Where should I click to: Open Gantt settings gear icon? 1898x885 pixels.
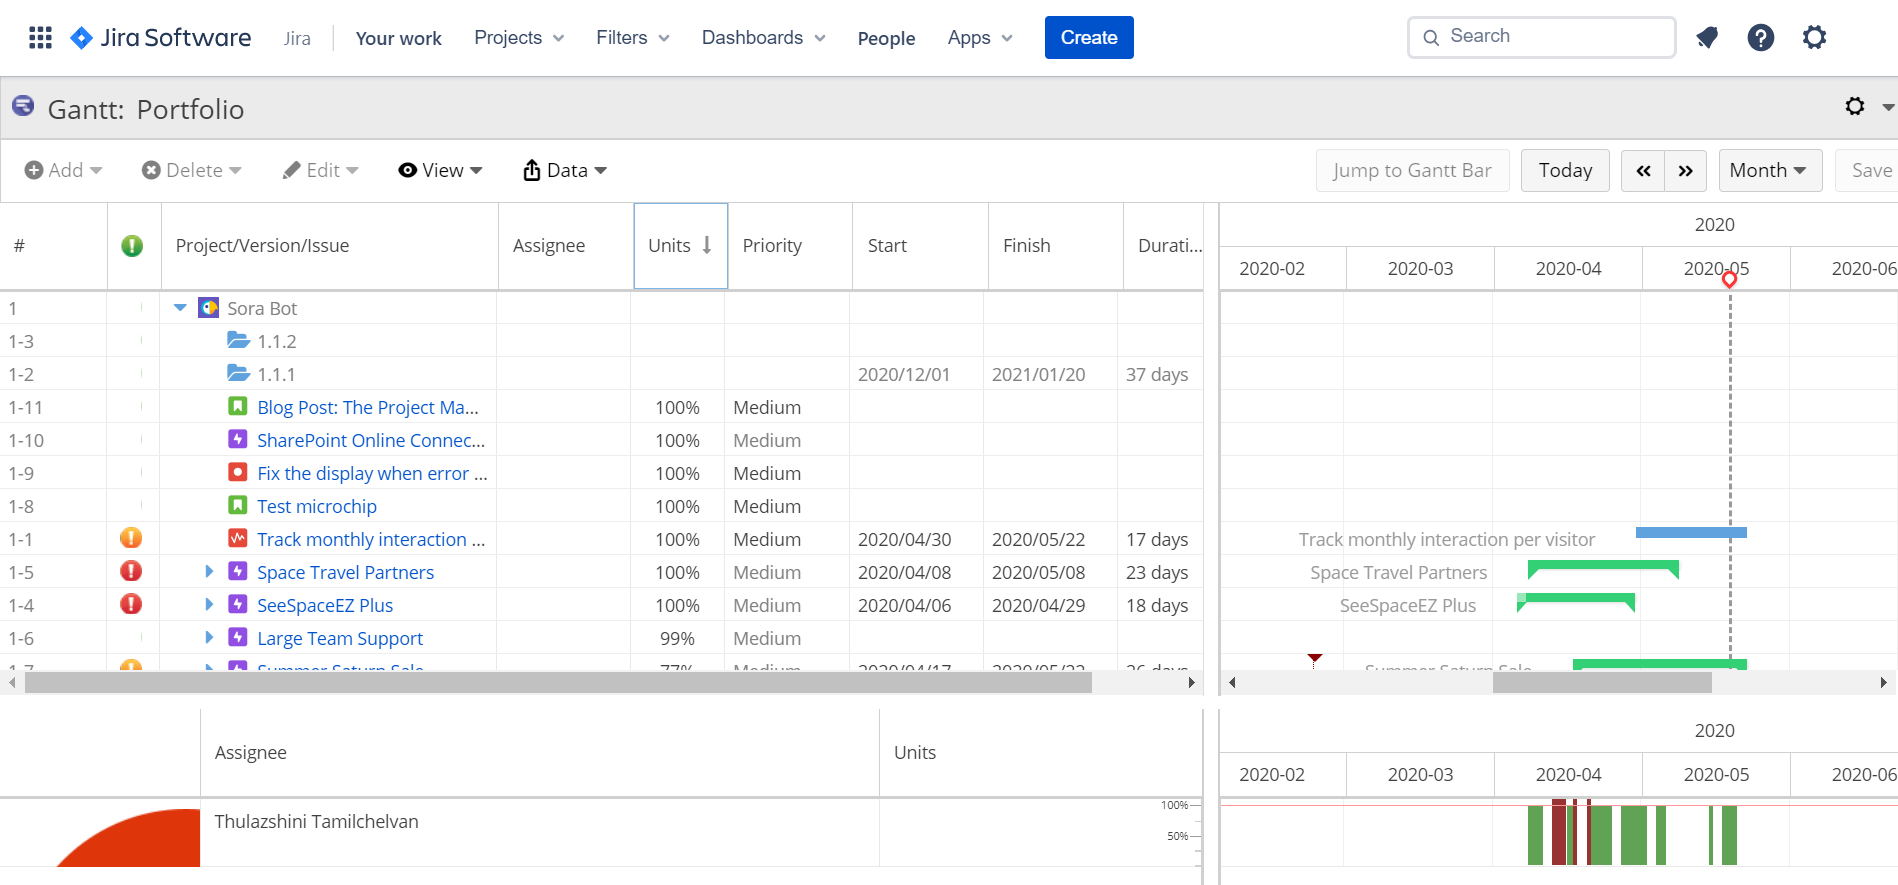pos(1855,106)
